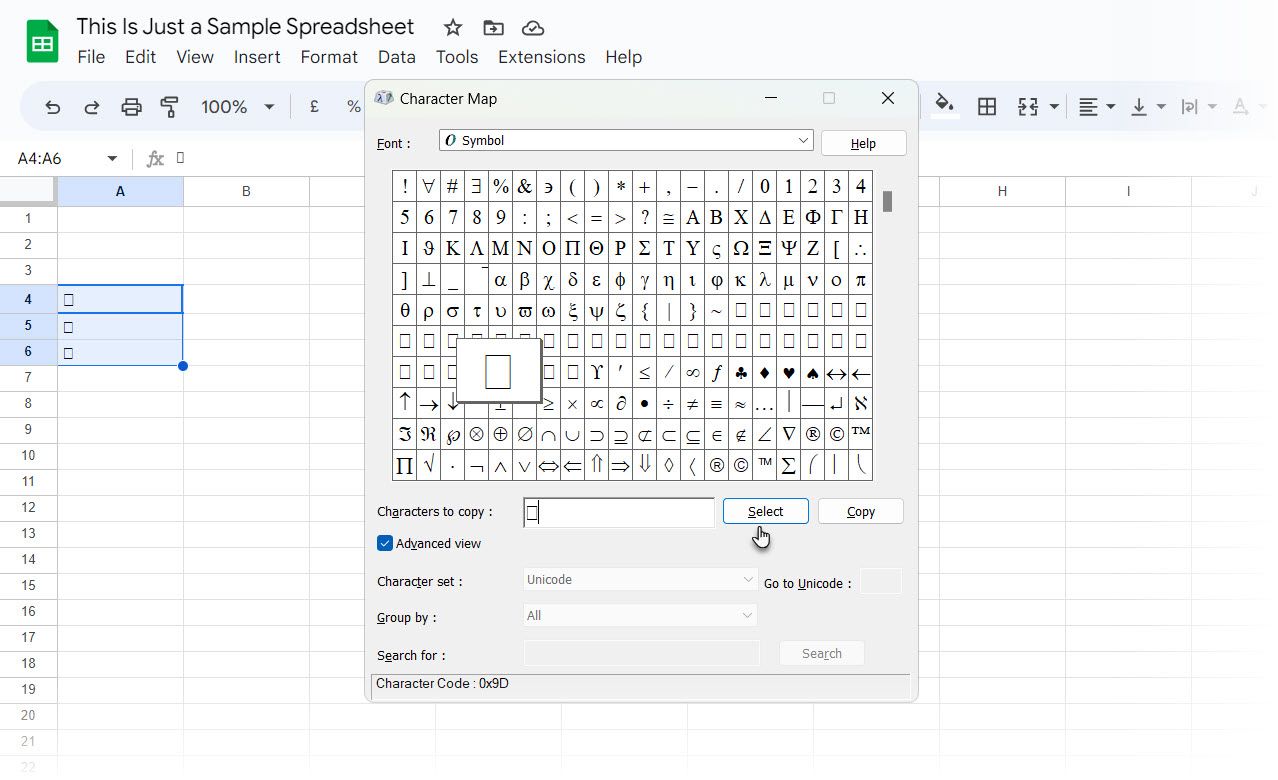The width and height of the screenshot is (1278, 780).
Task: Redo the last action
Action: coord(91,105)
